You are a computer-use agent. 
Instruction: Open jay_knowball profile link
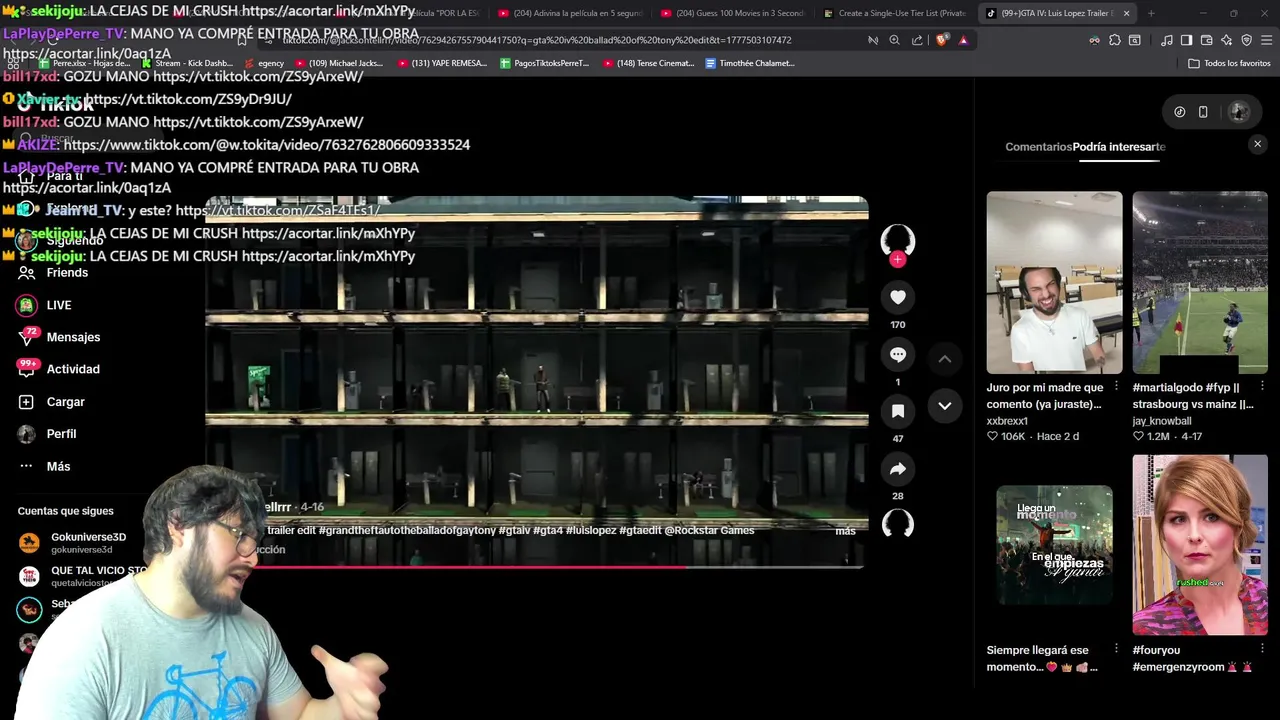click(x=1162, y=421)
